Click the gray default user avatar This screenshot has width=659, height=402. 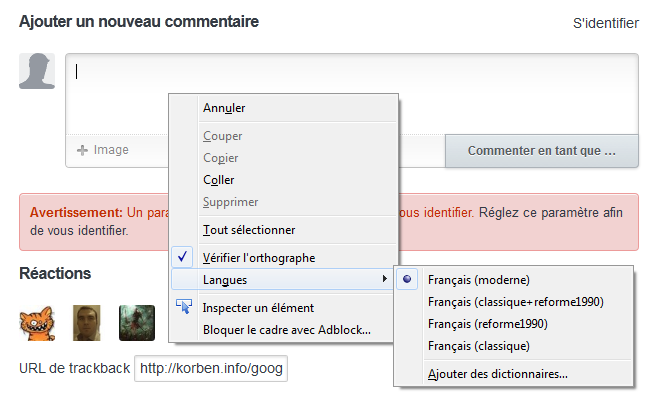(37, 71)
